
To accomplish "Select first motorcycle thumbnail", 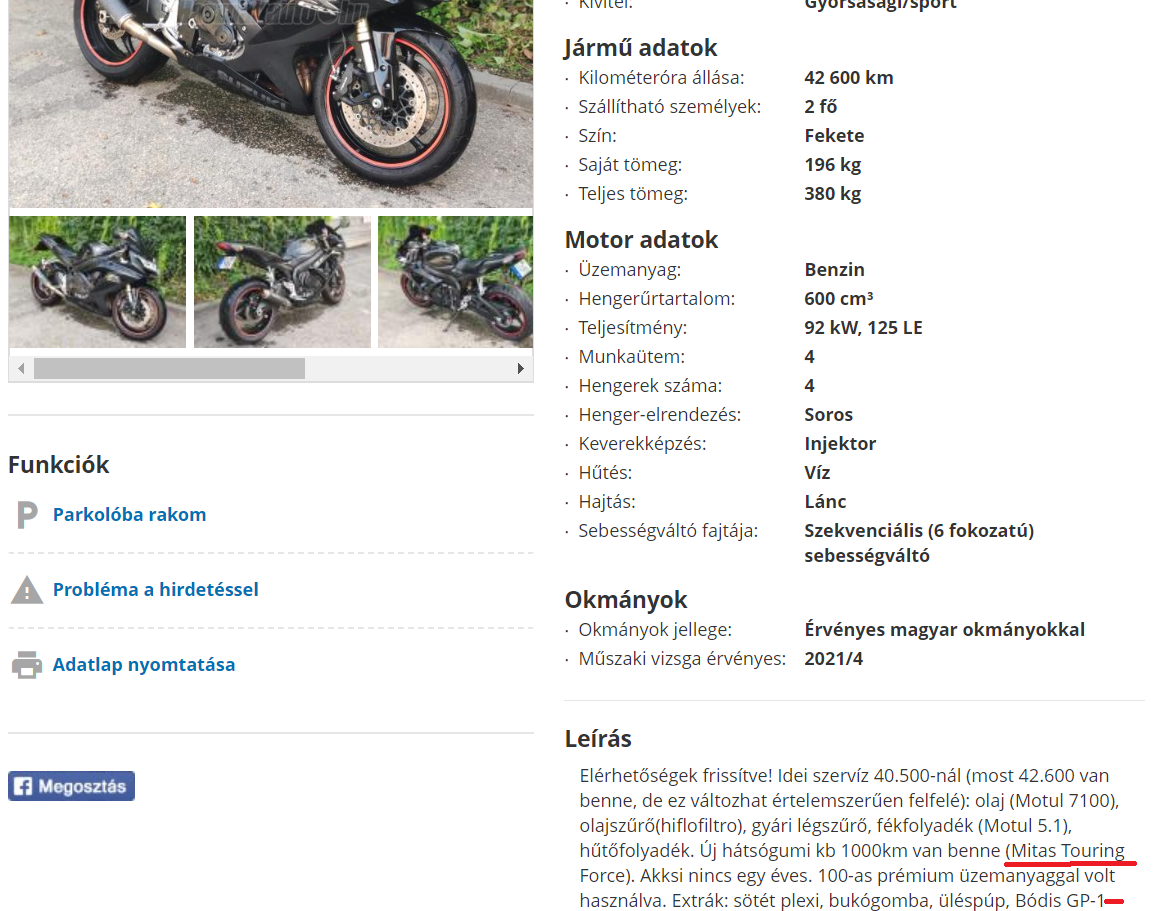I will 97,282.
